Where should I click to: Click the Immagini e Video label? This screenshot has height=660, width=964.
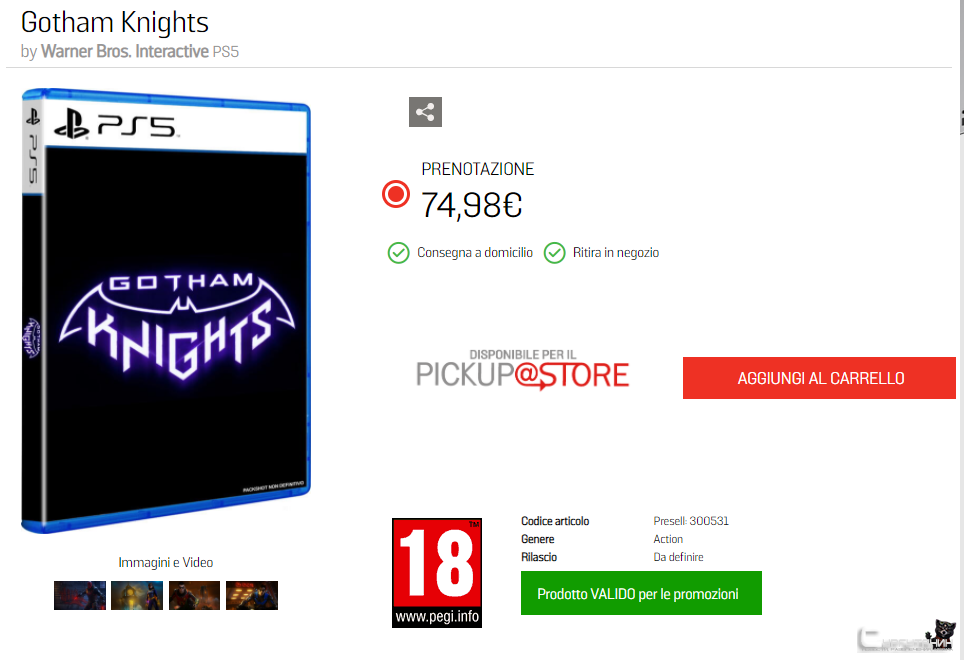pyautogui.click(x=166, y=562)
